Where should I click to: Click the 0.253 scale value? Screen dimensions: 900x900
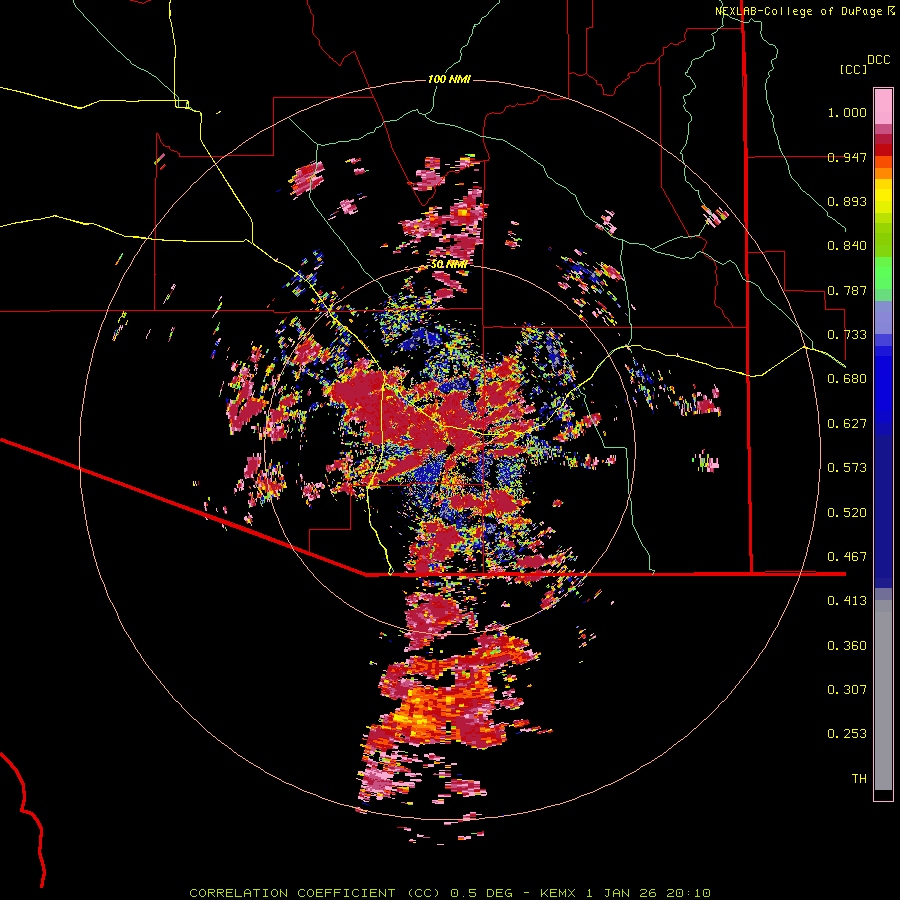coord(847,734)
